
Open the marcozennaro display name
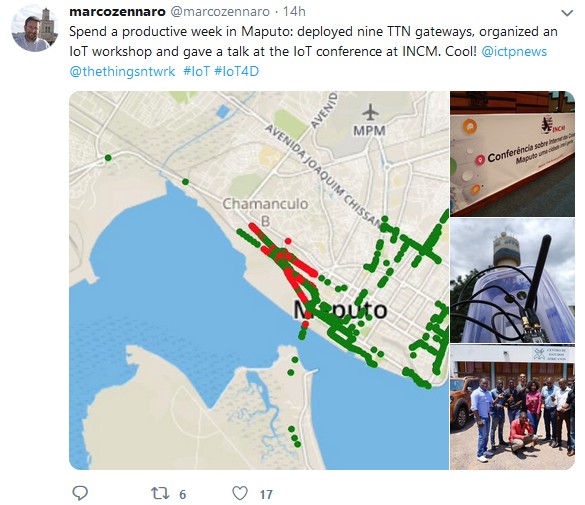tap(118, 12)
